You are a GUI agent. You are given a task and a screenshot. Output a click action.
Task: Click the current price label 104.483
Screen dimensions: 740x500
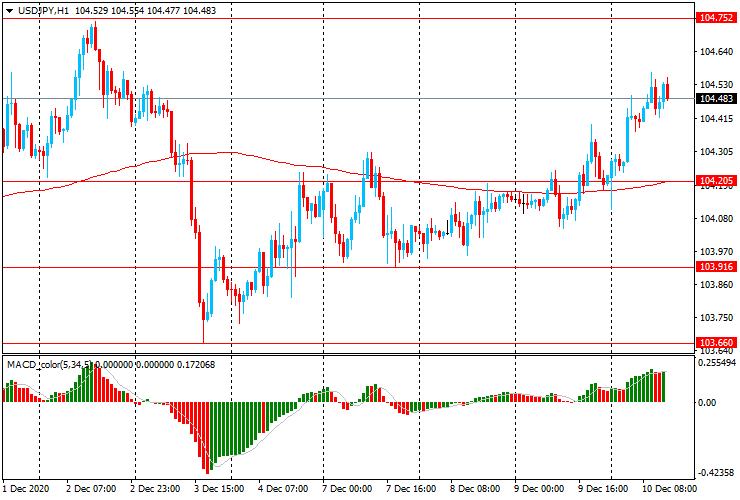tap(717, 98)
